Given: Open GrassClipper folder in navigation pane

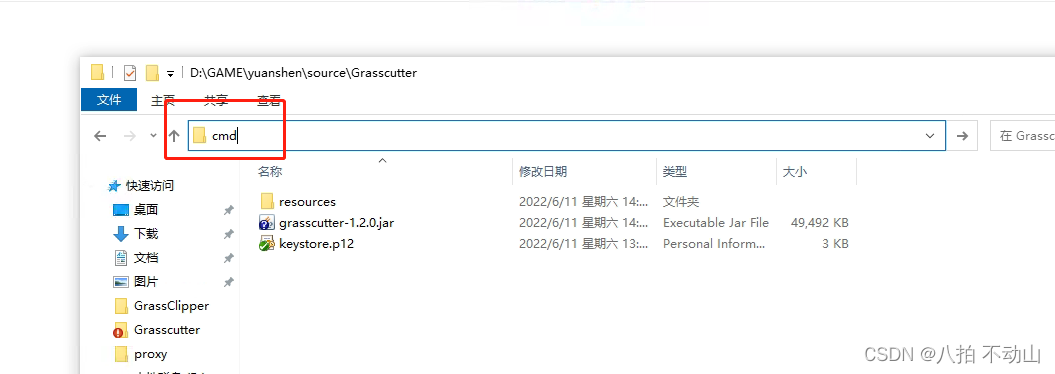Looking at the screenshot, I should [172, 306].
